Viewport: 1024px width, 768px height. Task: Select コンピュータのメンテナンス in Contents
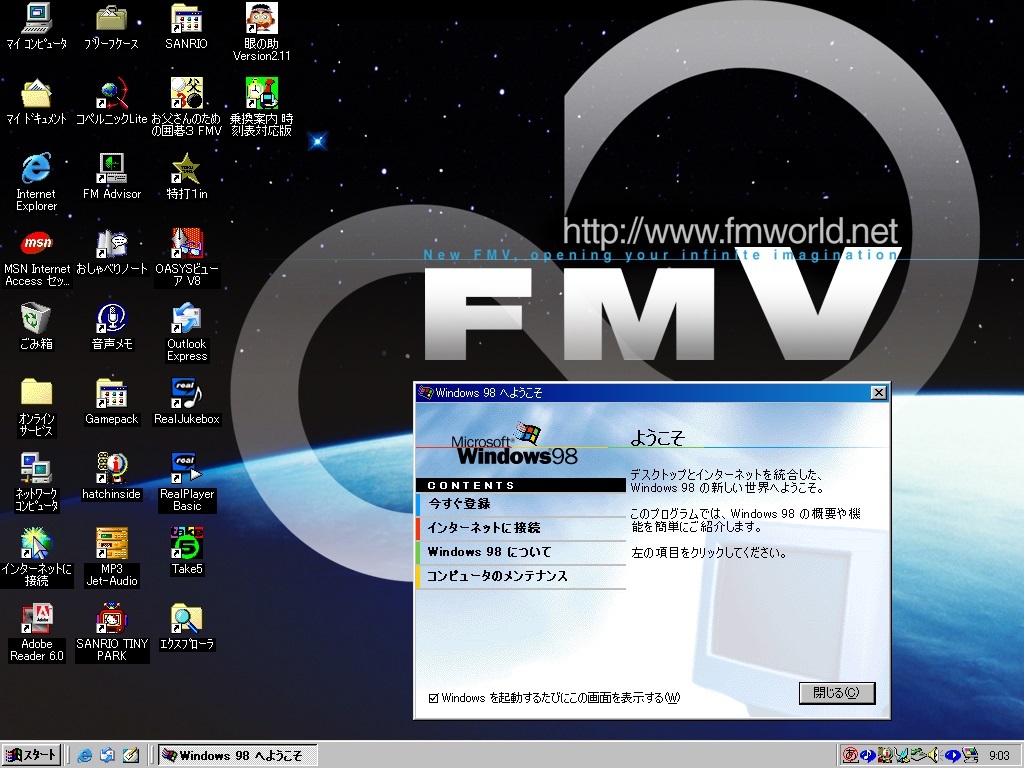[520, 576]
